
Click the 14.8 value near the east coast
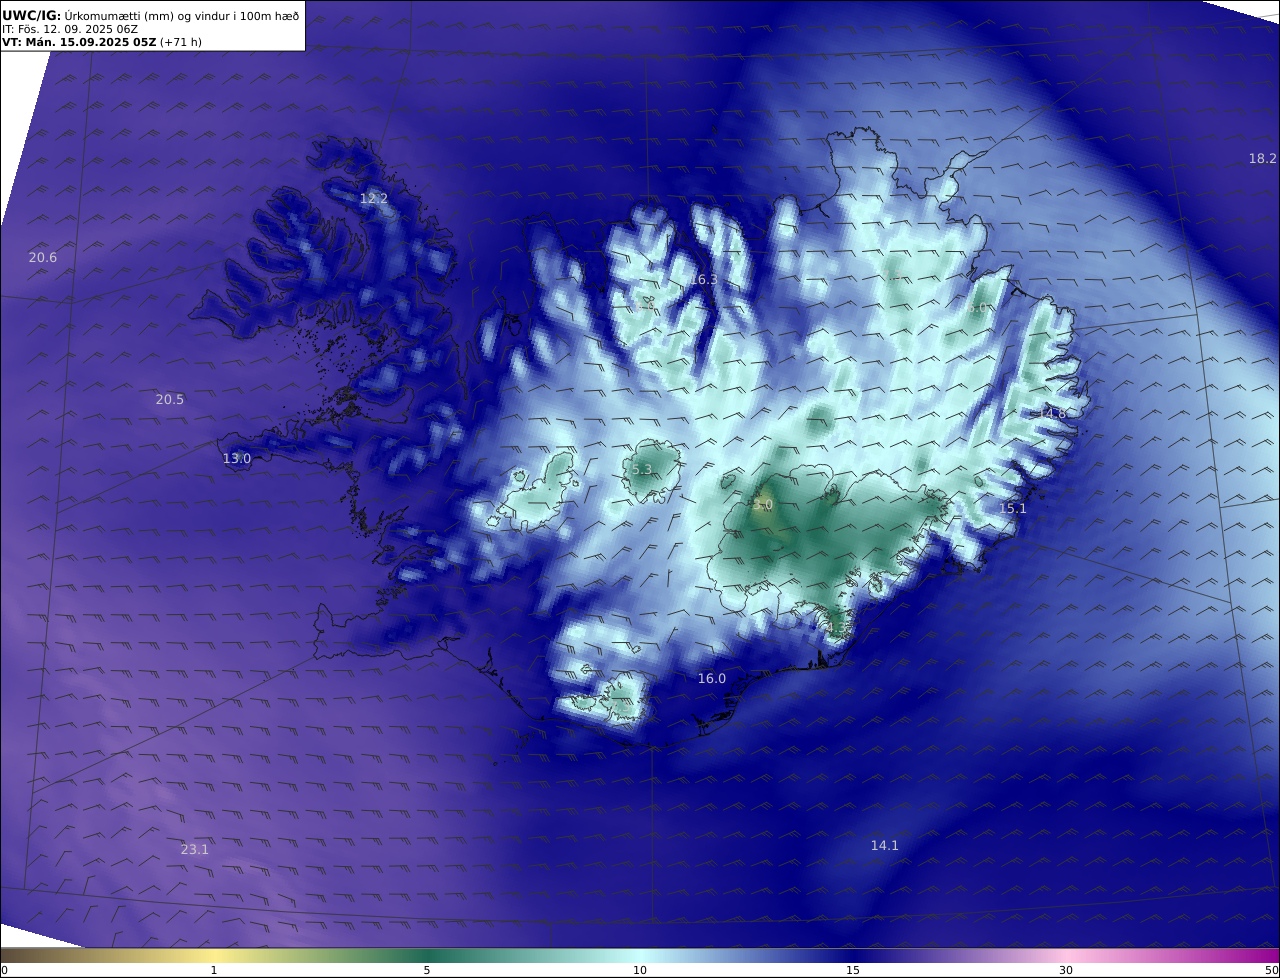(1052, 414)
